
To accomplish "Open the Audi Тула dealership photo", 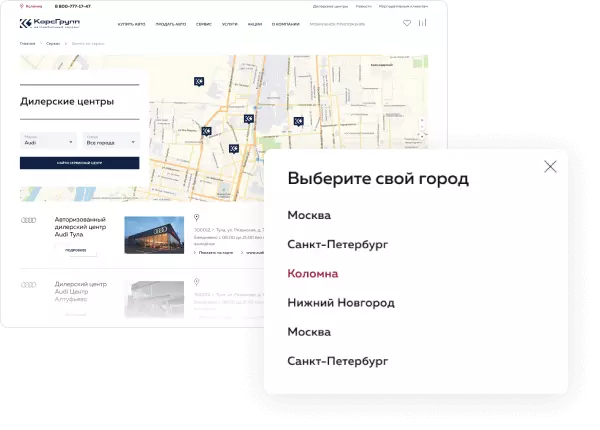I will 154,235.
